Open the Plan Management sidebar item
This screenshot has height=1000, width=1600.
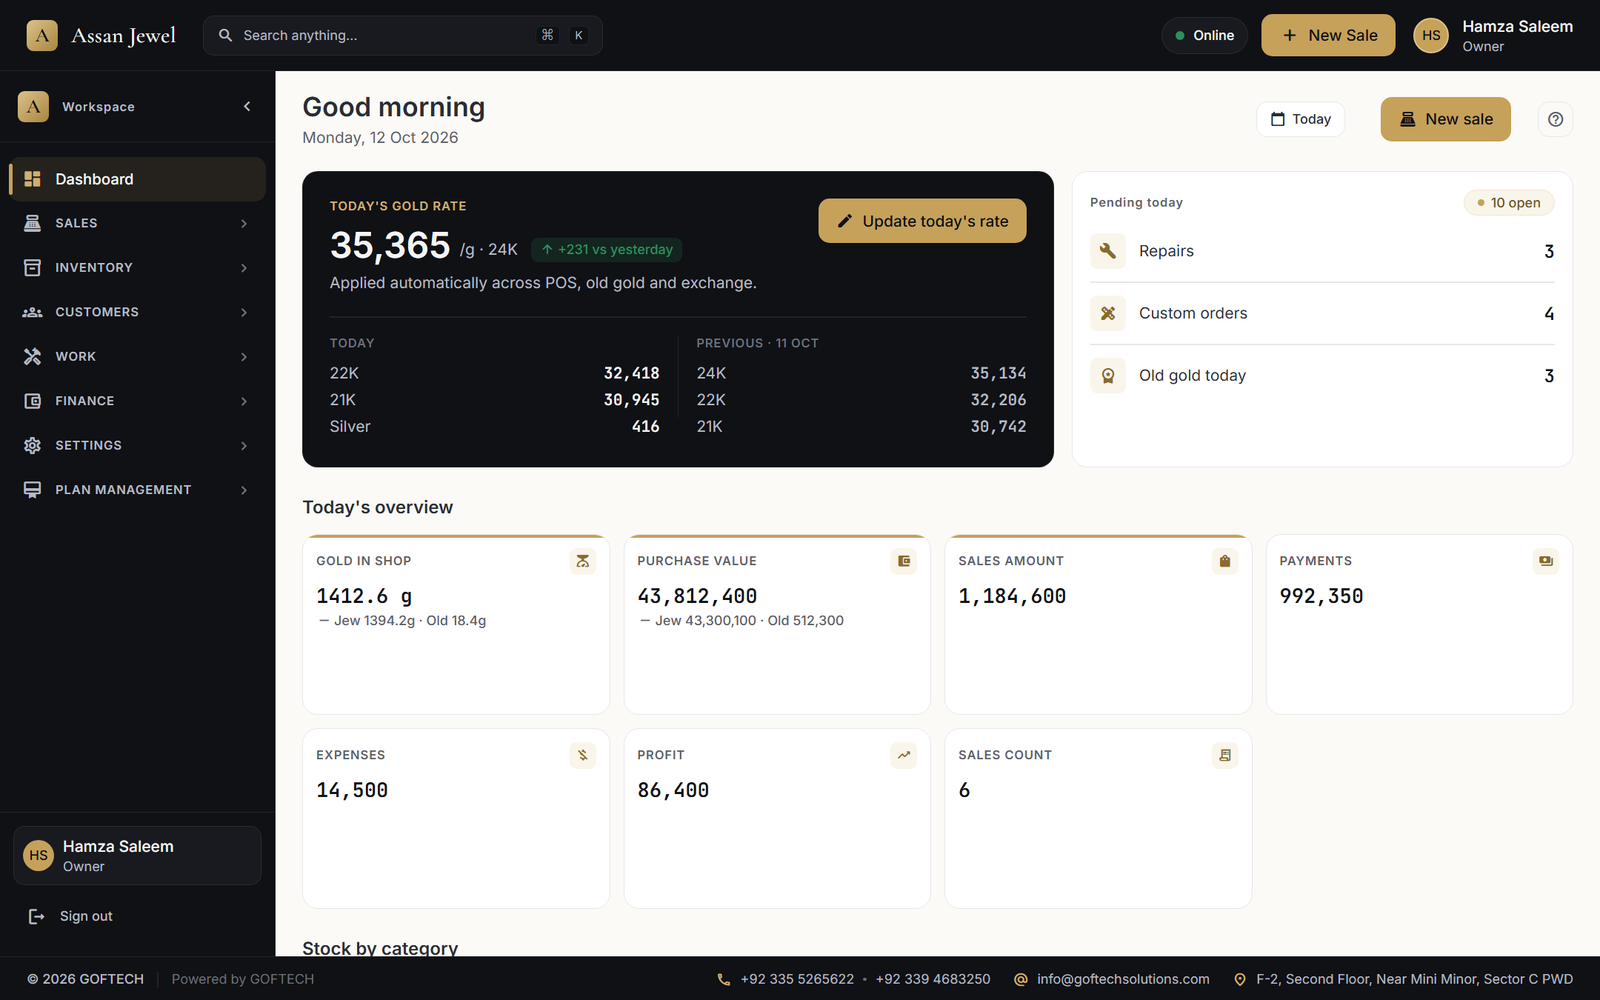137,490
